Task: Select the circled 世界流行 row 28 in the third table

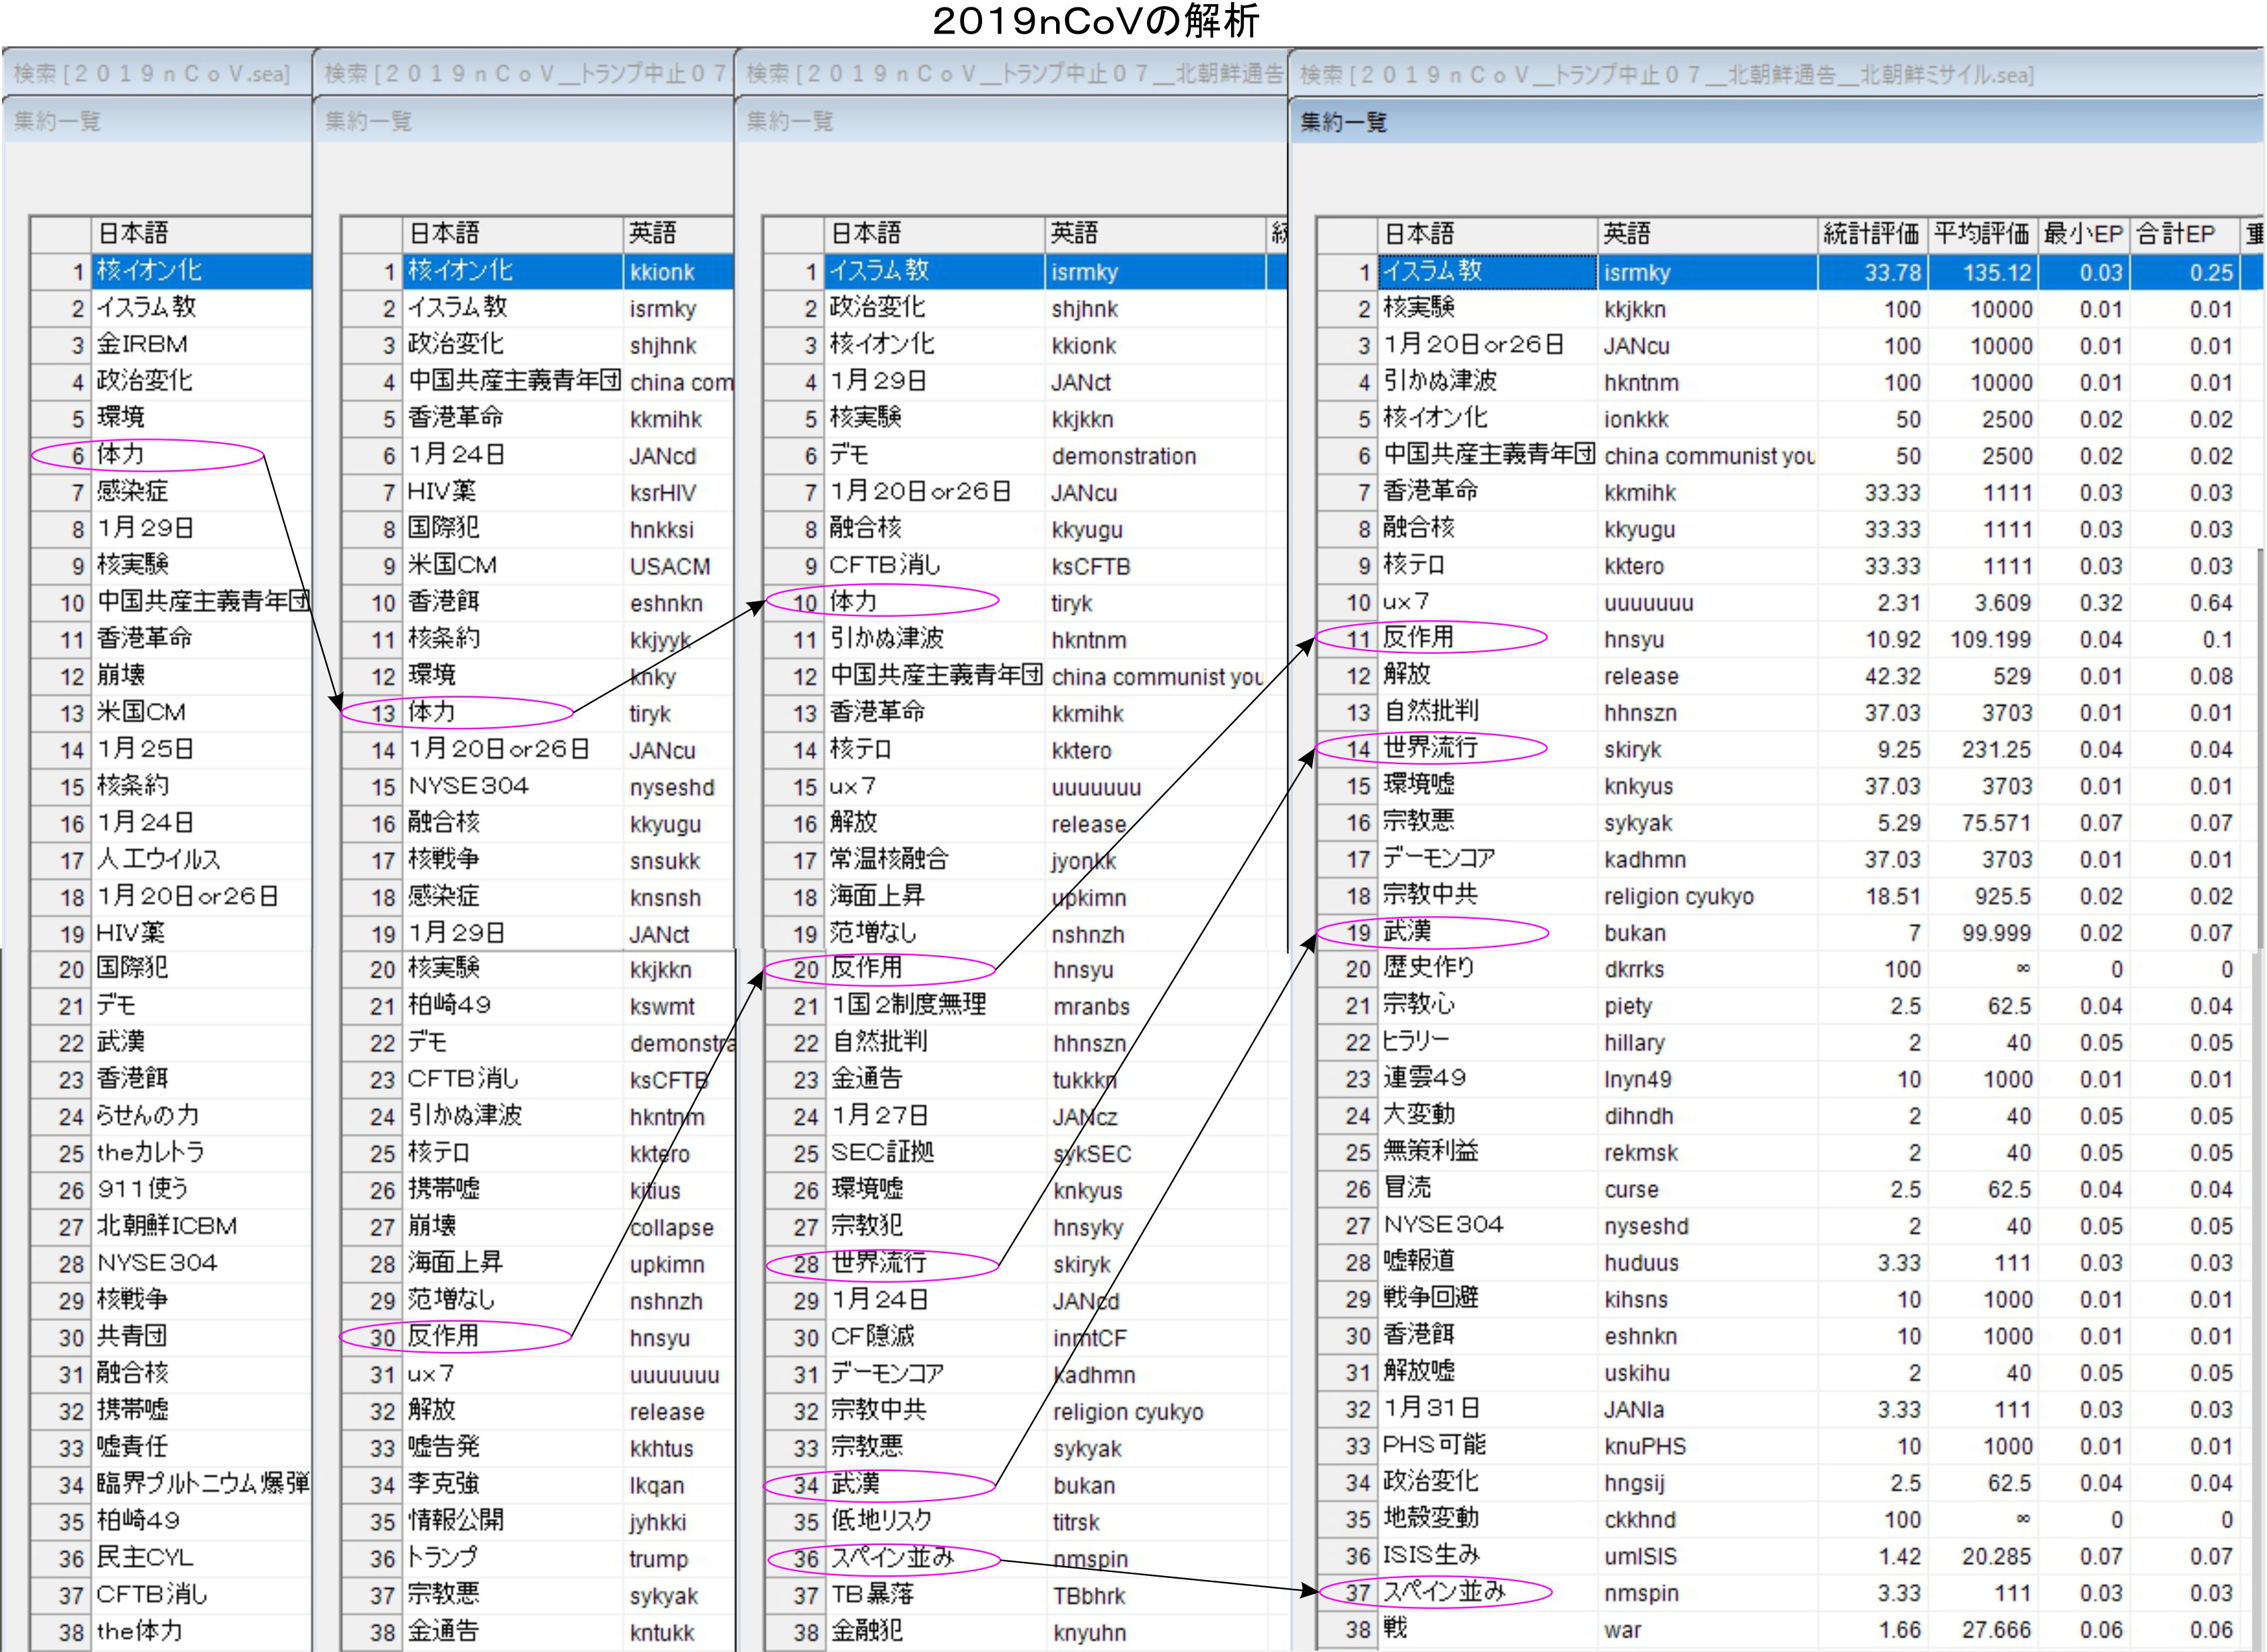Action: pos(880,1263)
